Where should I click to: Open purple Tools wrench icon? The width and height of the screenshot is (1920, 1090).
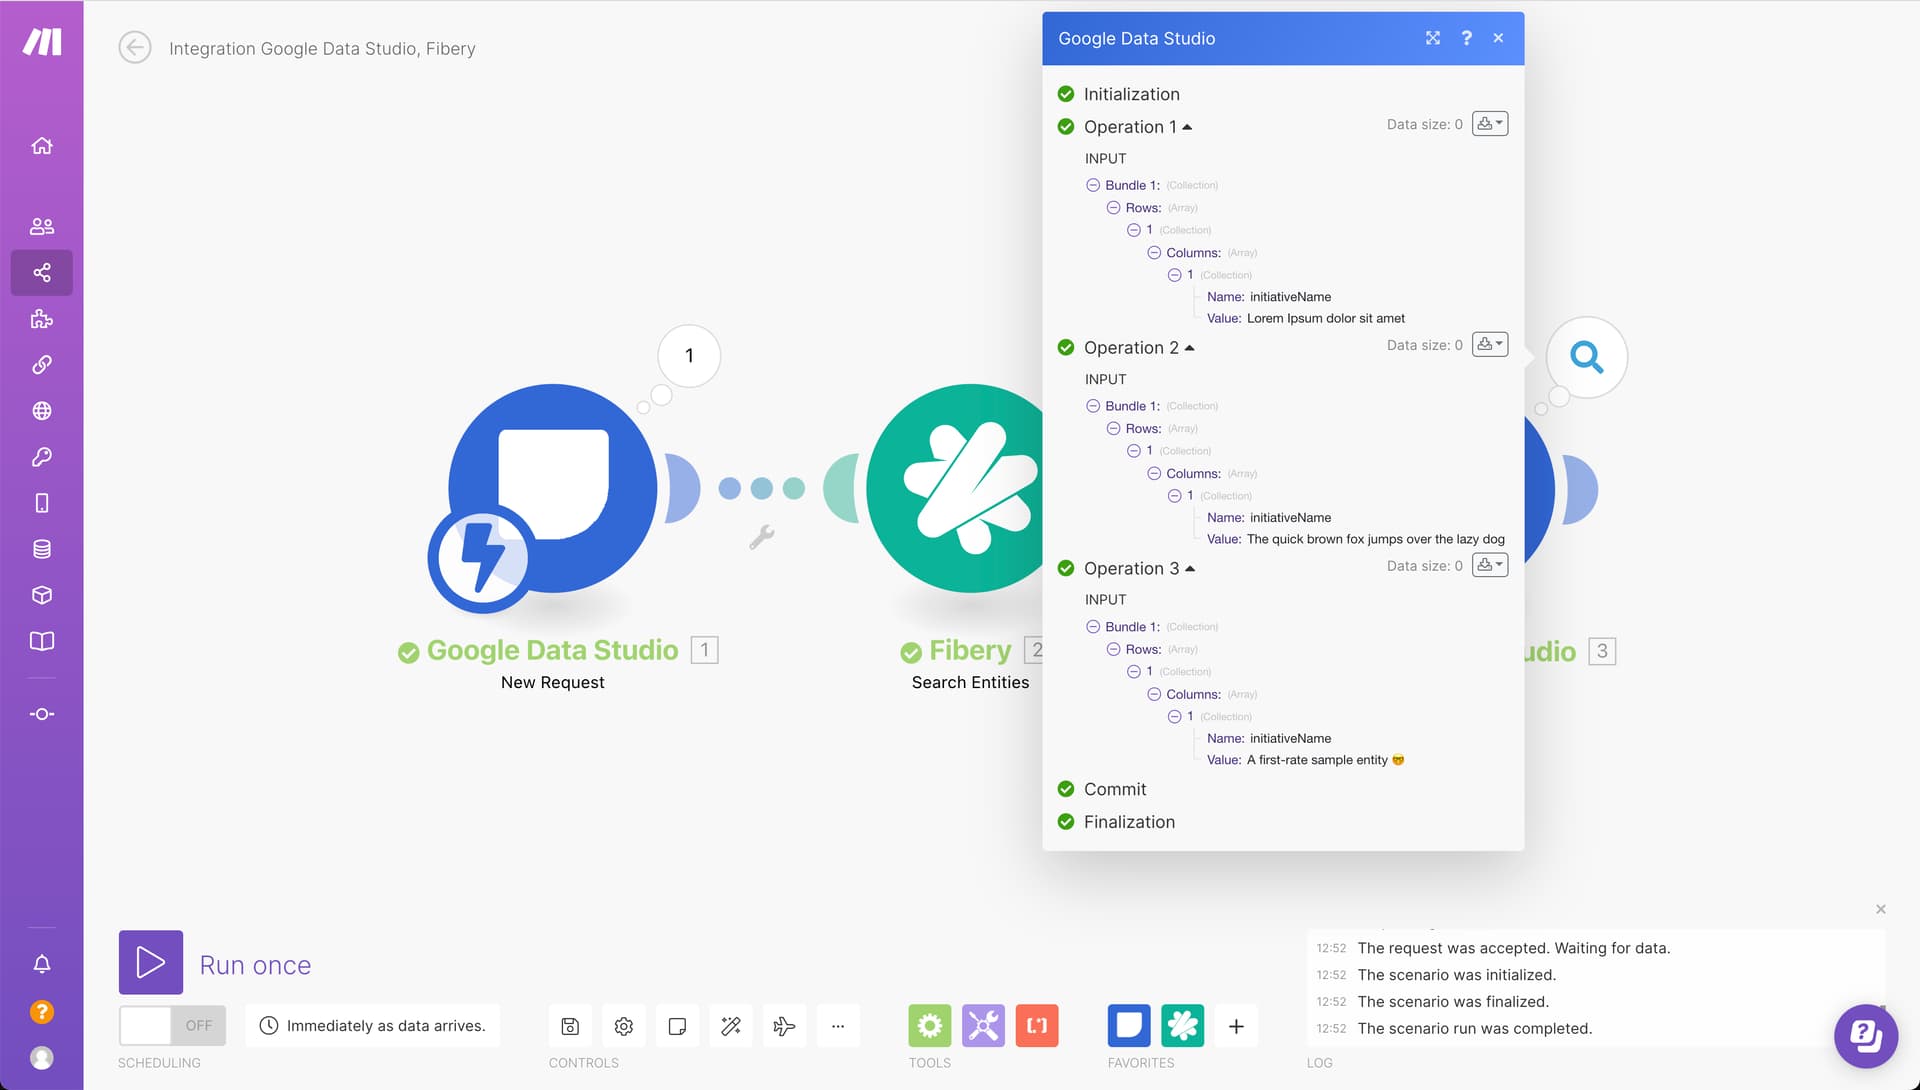click(x=983, y=1026)
